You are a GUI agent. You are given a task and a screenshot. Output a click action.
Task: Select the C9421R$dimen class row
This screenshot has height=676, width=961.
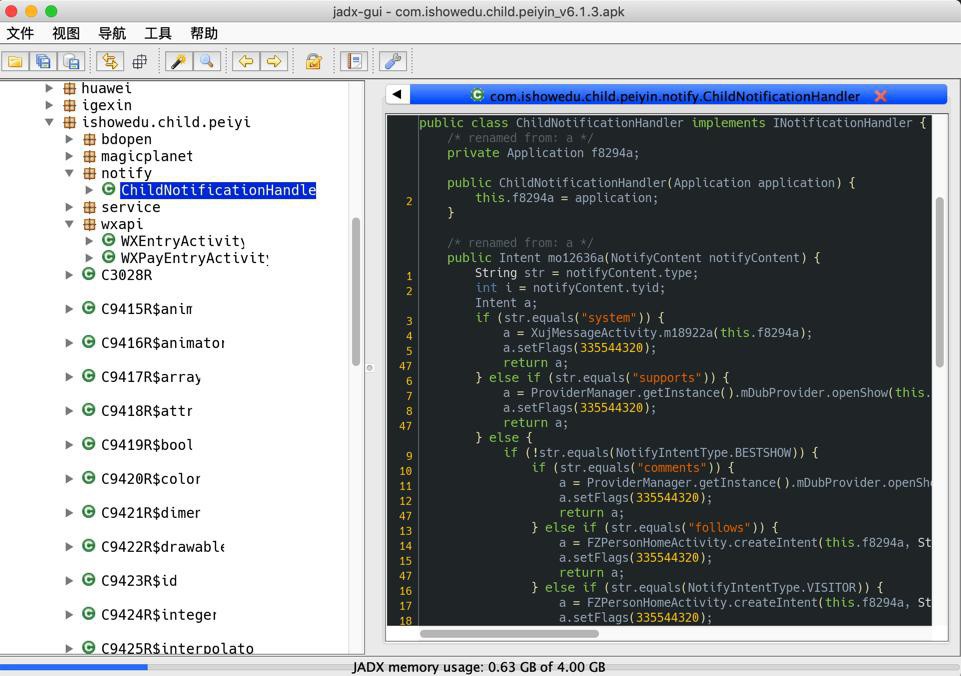point(151,512)
